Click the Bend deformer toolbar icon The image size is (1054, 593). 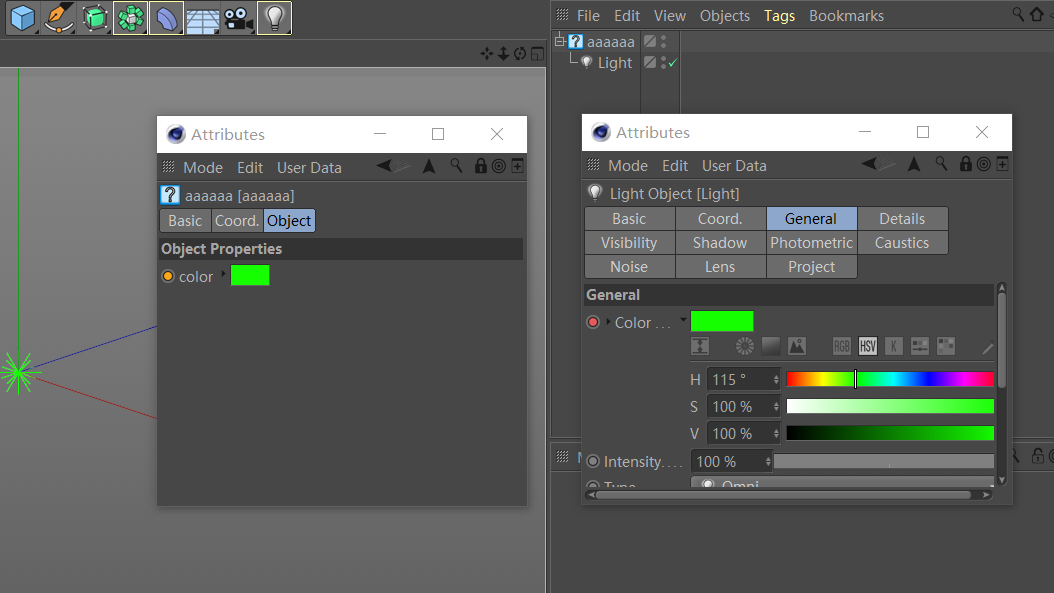tap(166, 17)
